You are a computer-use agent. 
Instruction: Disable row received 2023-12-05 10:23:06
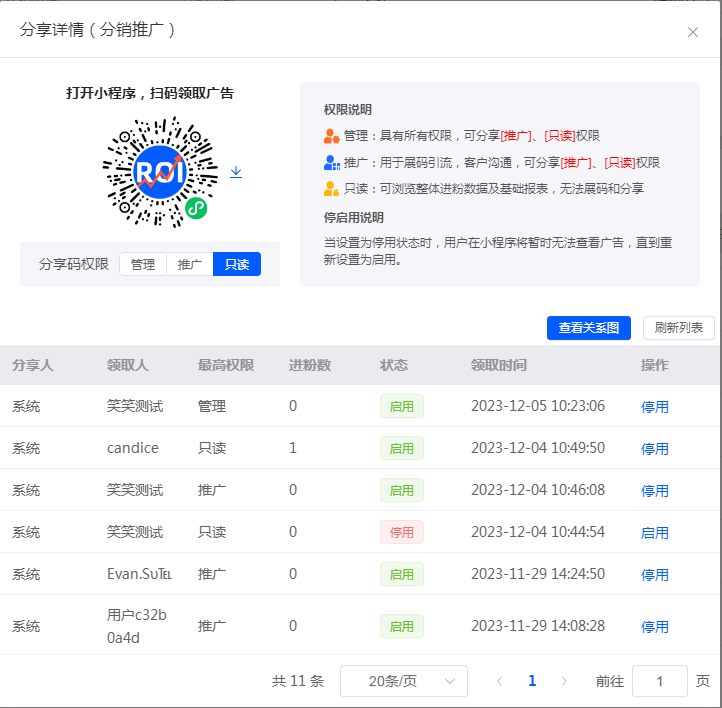pyautogui.click(x=654, y=406)
